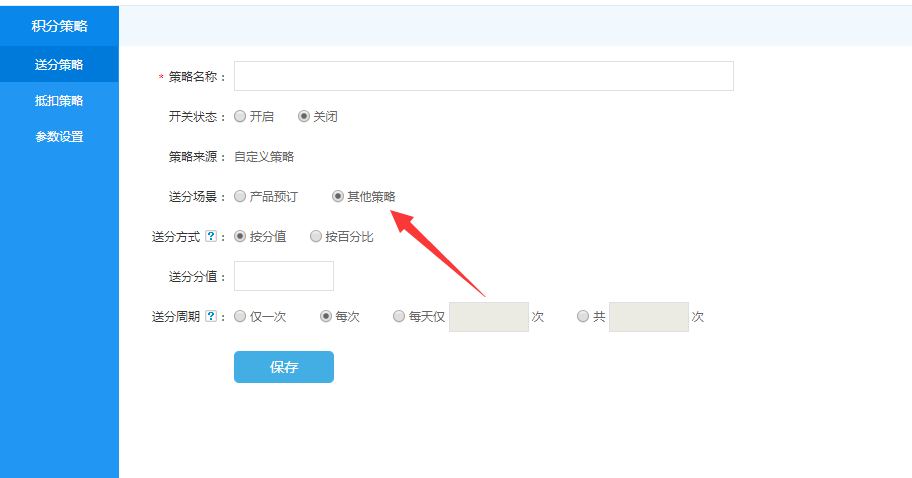Select the 共 radio button

tap(583, 317)
